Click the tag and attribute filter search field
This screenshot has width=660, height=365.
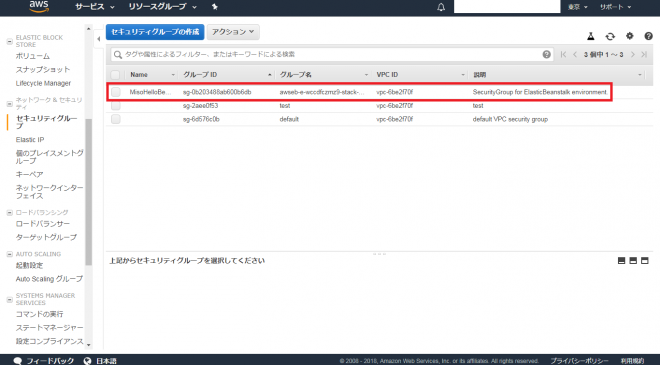[332, 54]
